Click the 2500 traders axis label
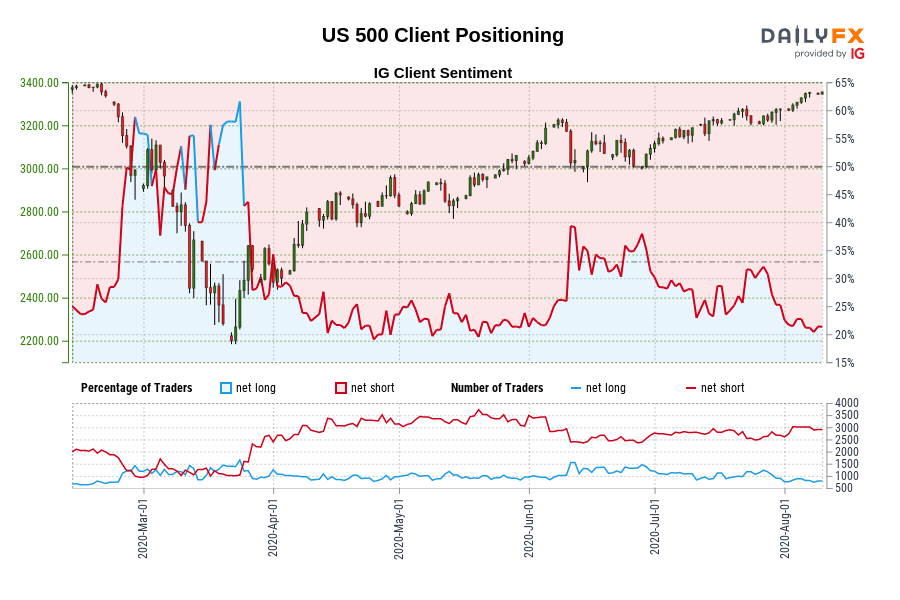 847,440
